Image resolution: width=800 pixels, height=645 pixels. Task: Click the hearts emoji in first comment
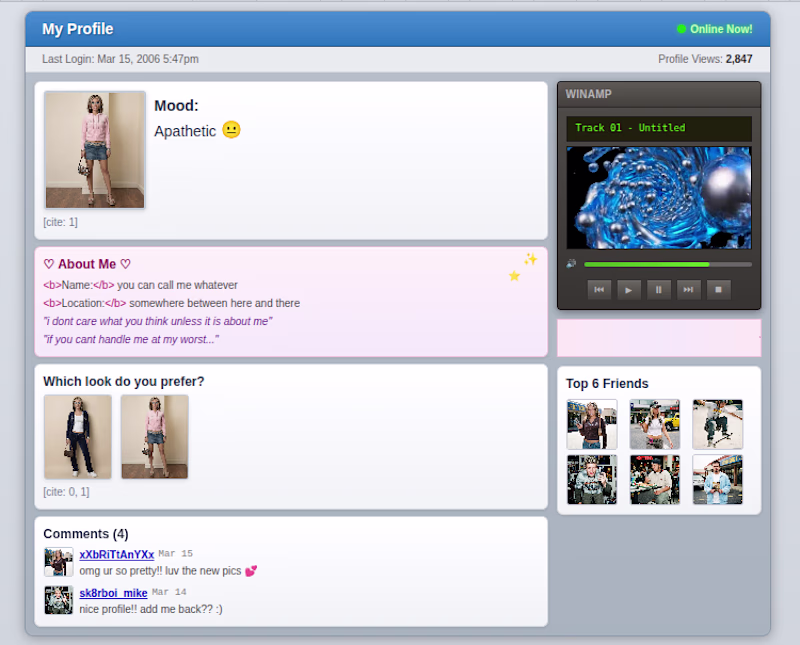click(251, 571)
